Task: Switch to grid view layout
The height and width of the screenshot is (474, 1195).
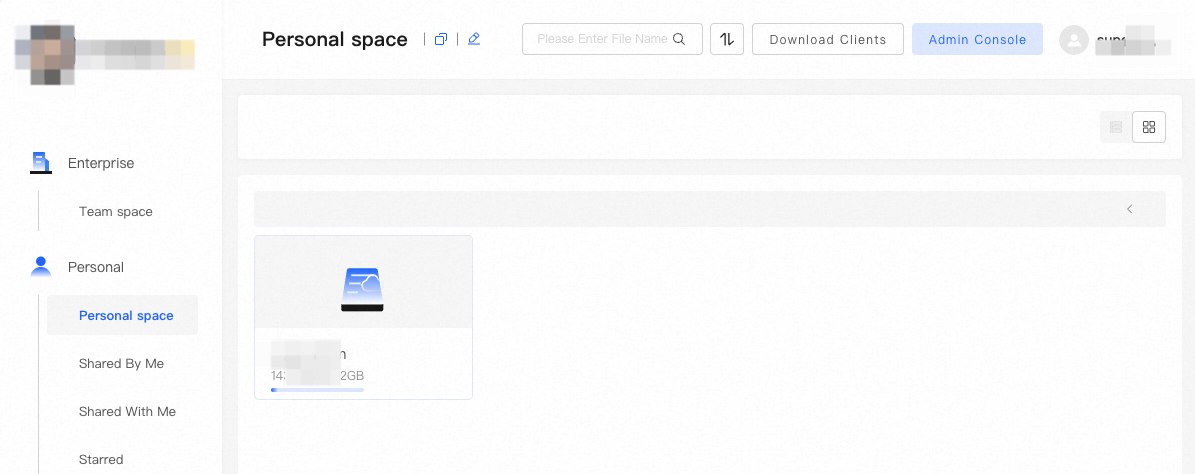Action: coord(1149,127)
